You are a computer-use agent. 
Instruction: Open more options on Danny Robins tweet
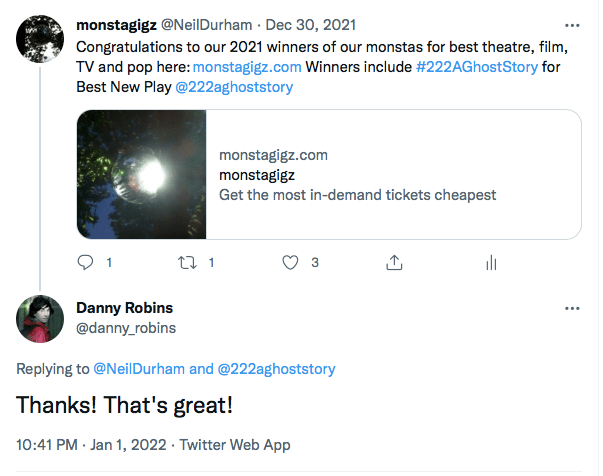(571, 308)
